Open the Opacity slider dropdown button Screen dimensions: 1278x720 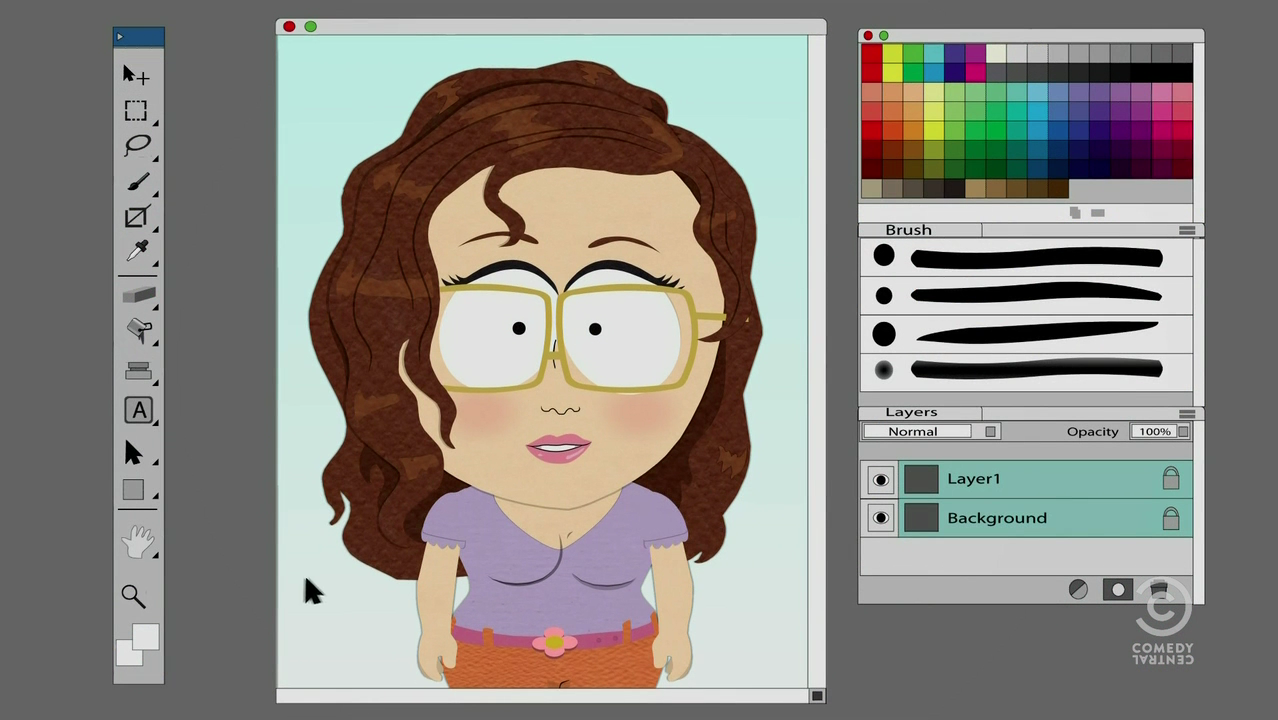click(1183, 431)
